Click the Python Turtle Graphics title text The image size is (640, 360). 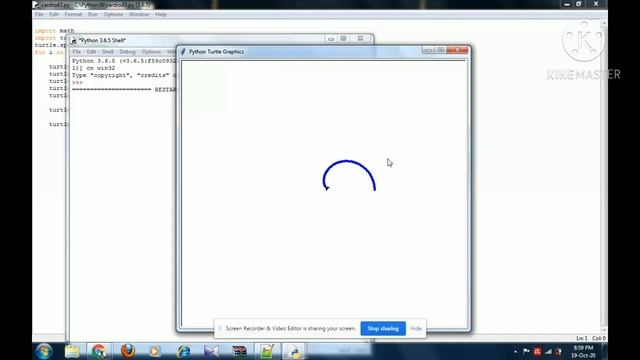(216, 52)
